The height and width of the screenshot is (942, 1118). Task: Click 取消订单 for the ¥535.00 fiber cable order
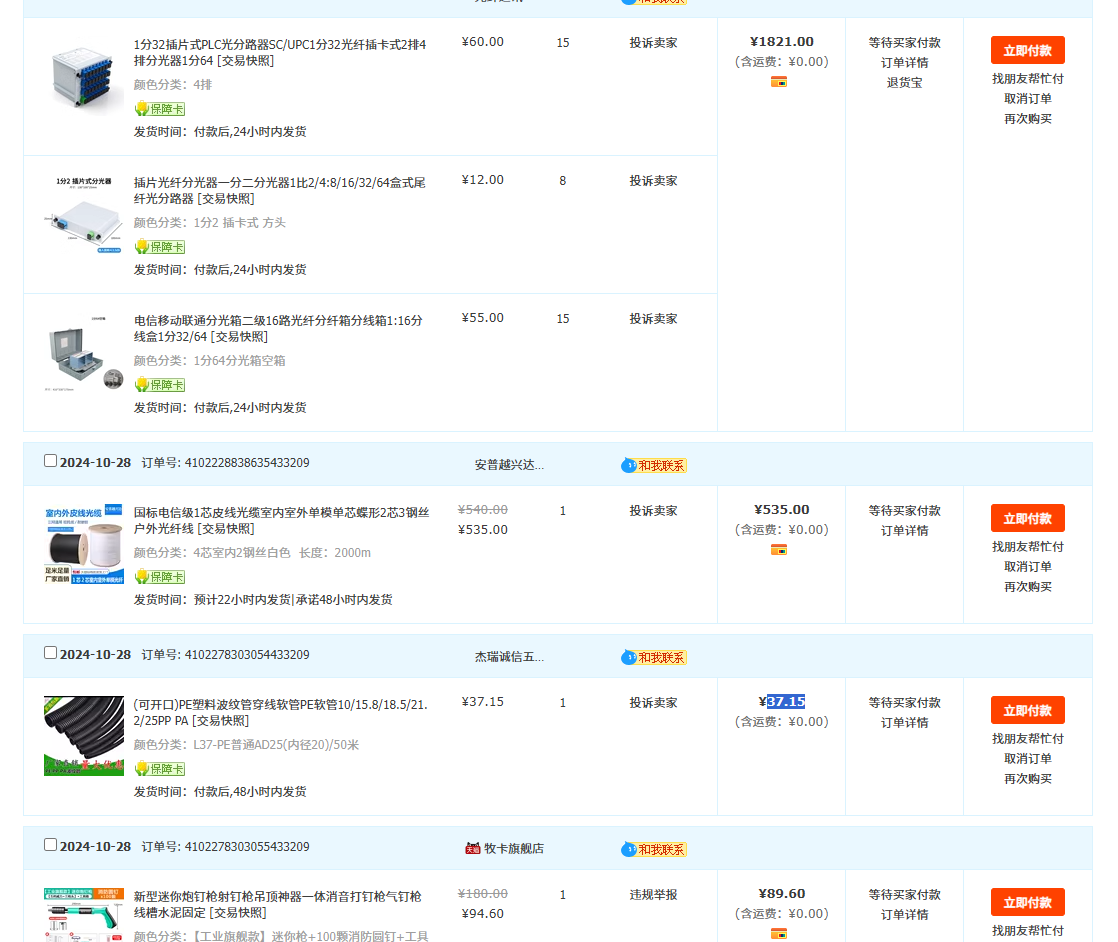[1027, 567]
